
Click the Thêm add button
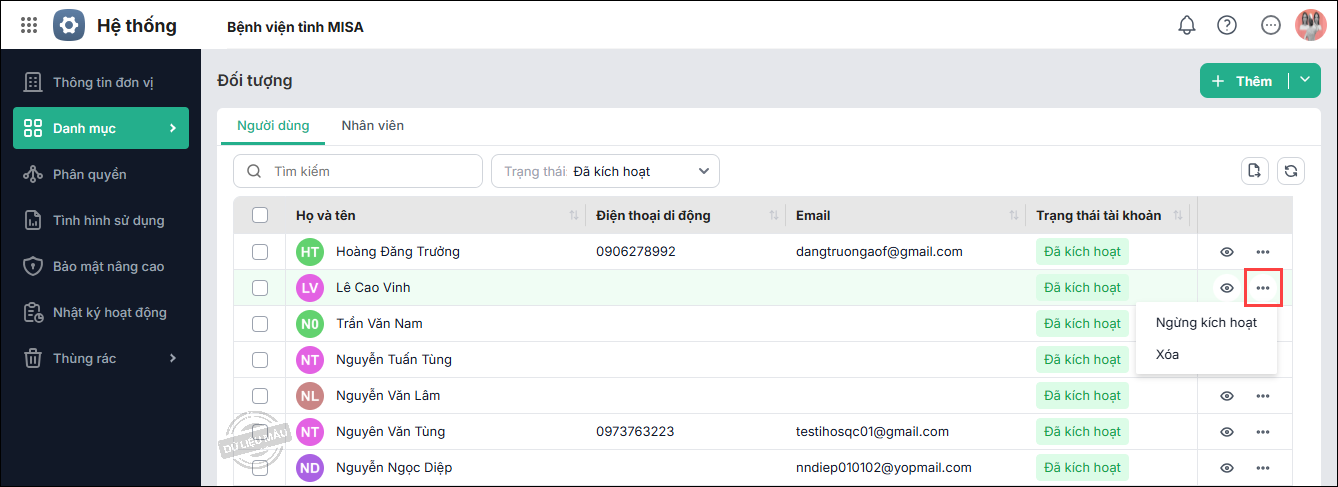pyautogui.click(x=1243, y=81)
